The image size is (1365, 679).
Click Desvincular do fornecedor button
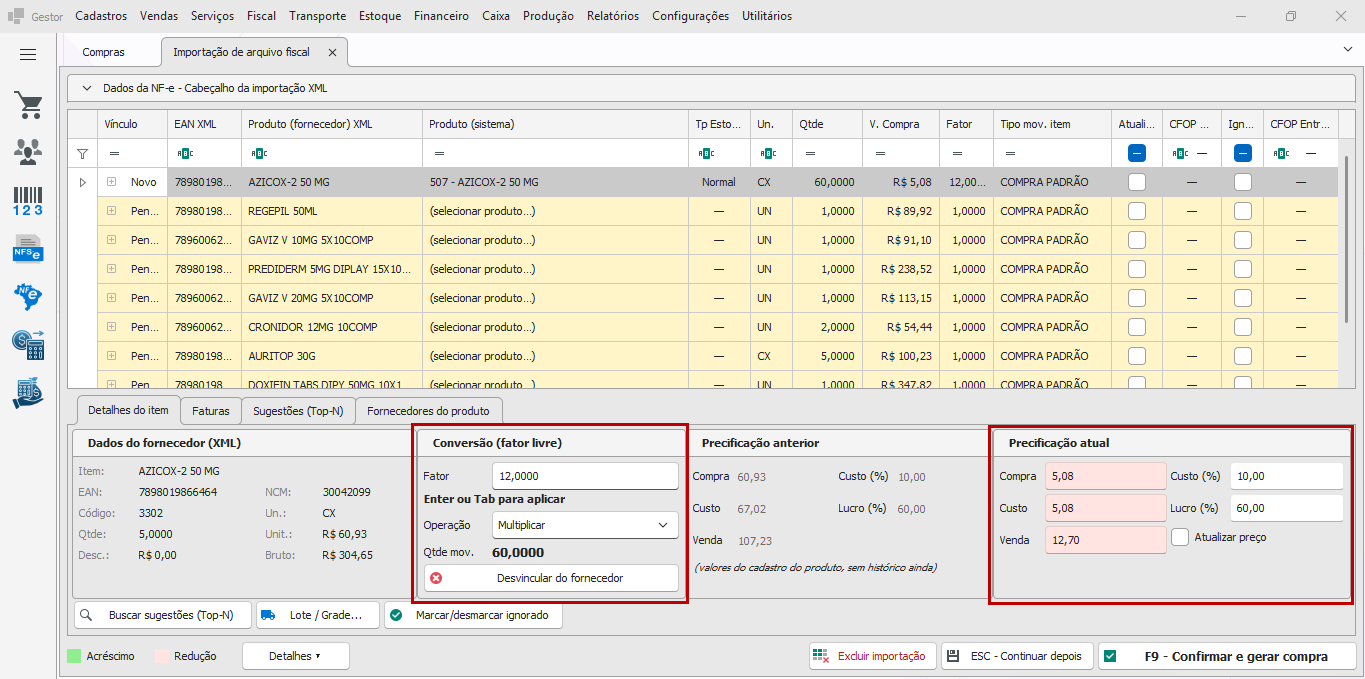(x=551, y=578)
